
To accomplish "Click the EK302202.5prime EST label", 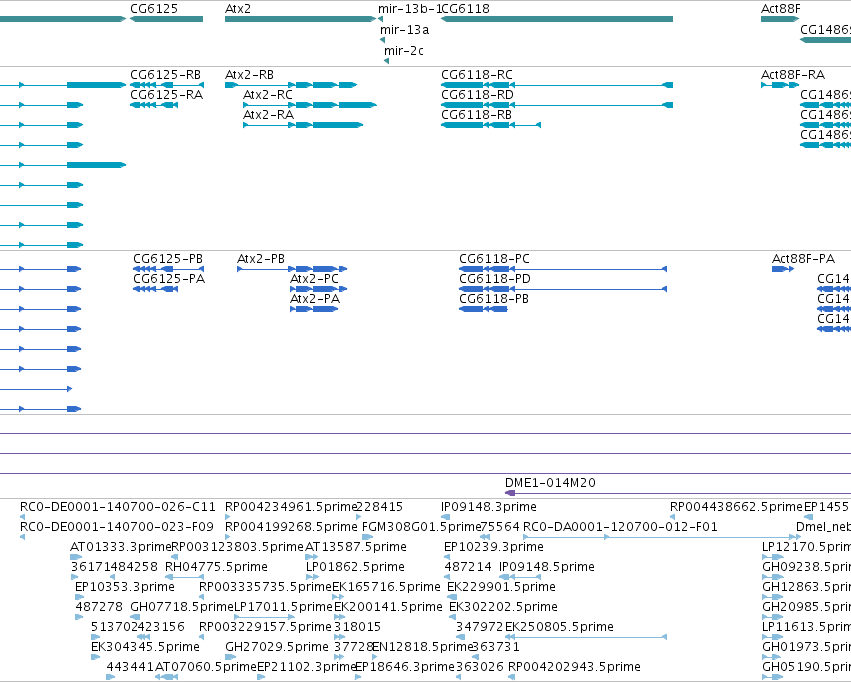I will 503,607.
